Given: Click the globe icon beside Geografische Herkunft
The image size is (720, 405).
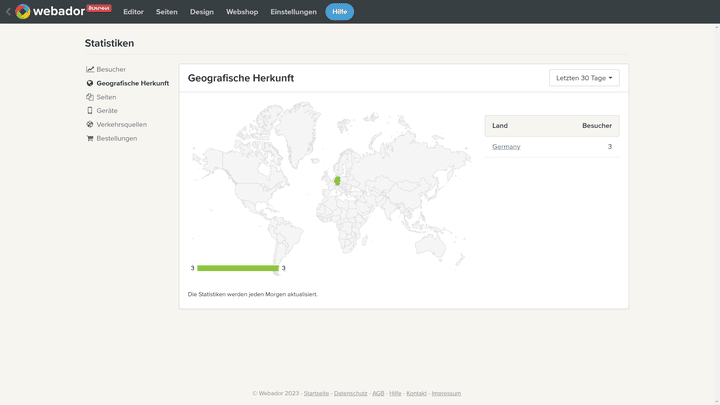Looking at the screenshot, I should pos(90,83).
